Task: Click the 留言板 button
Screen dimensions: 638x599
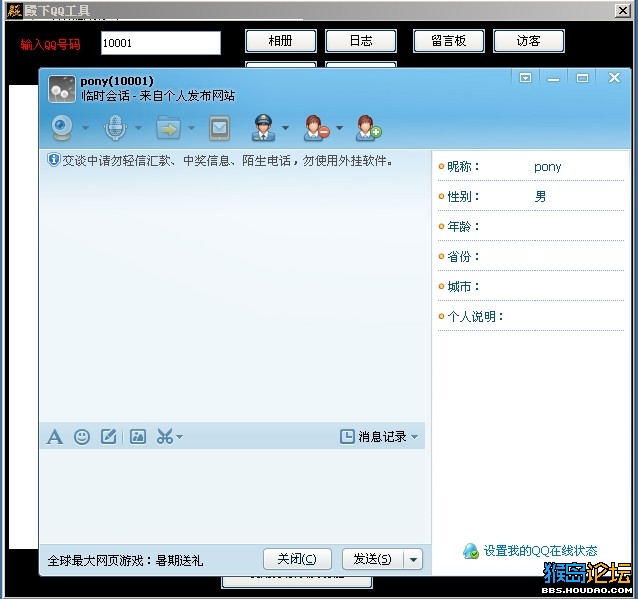Action: [x=449, y=41]
